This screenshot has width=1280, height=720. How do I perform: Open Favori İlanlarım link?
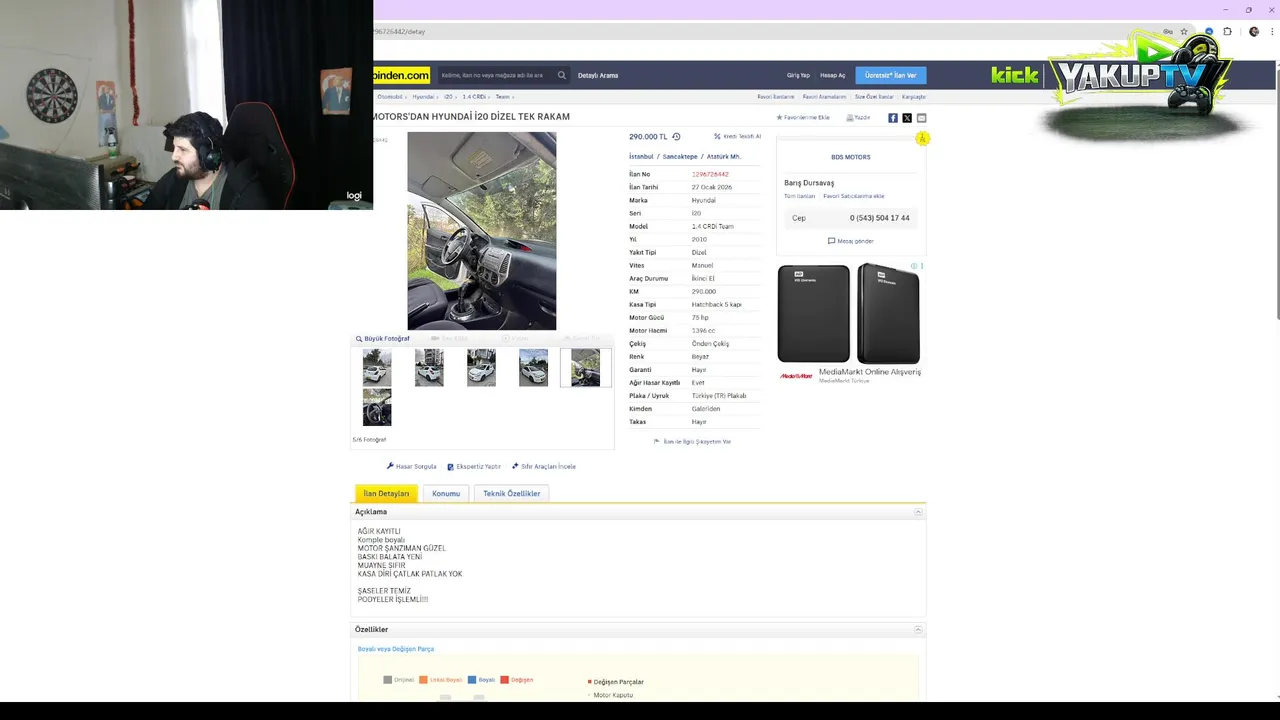(x=776, y=97)
